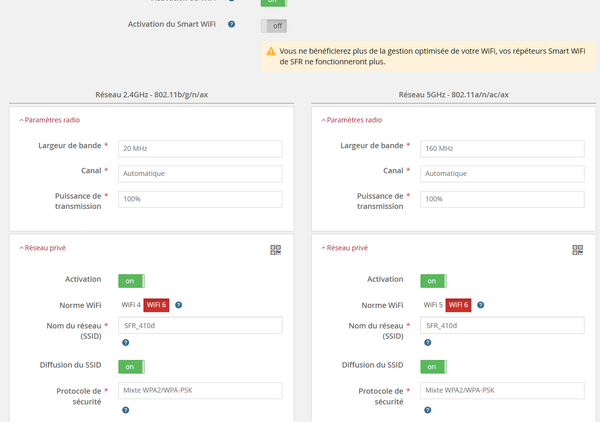Open 5GHz Largeur de bande 160 MHz dropdown
Viewport: 600px width, 422px height.
point(502,148)
